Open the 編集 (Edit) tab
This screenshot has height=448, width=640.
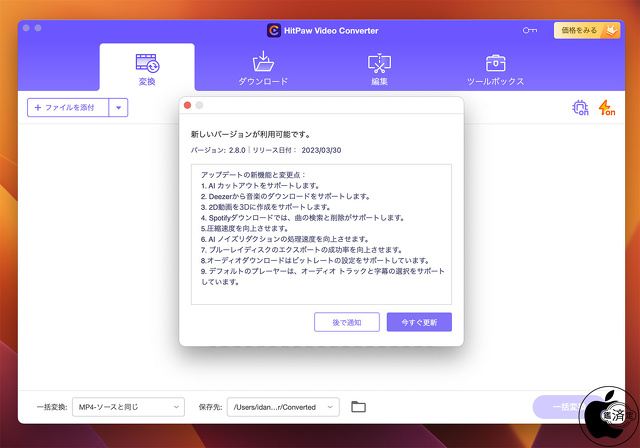(x=379, y=68)
